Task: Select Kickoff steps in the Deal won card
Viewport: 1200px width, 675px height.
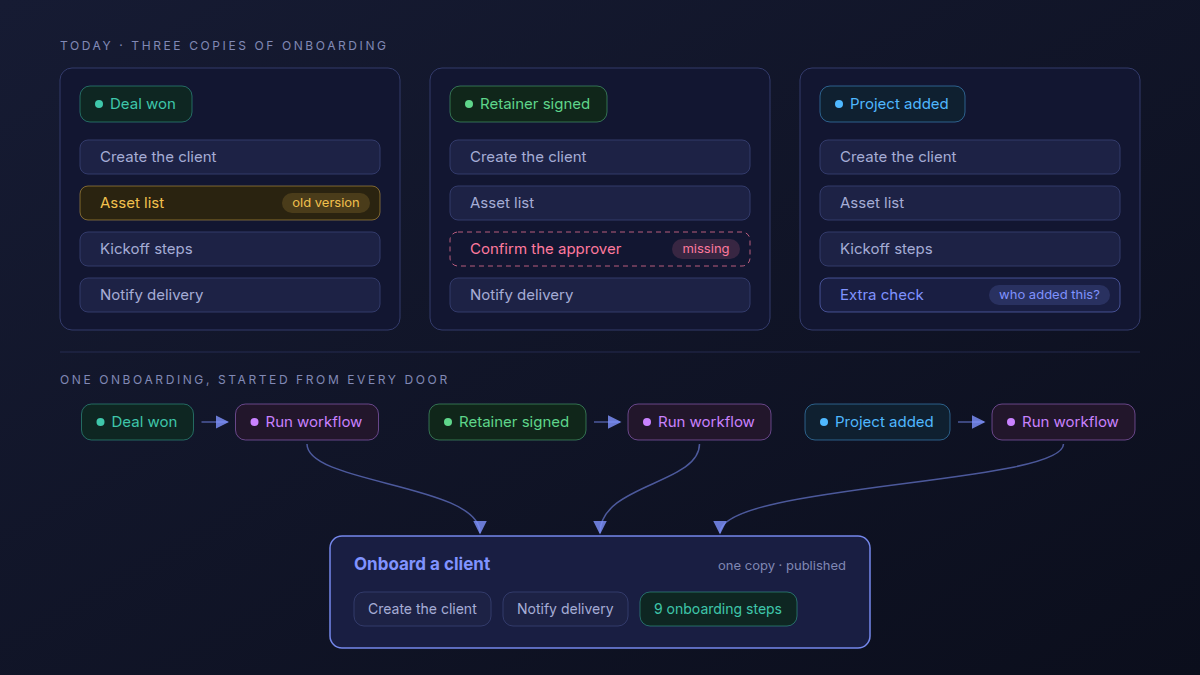Action: [230, 249]
